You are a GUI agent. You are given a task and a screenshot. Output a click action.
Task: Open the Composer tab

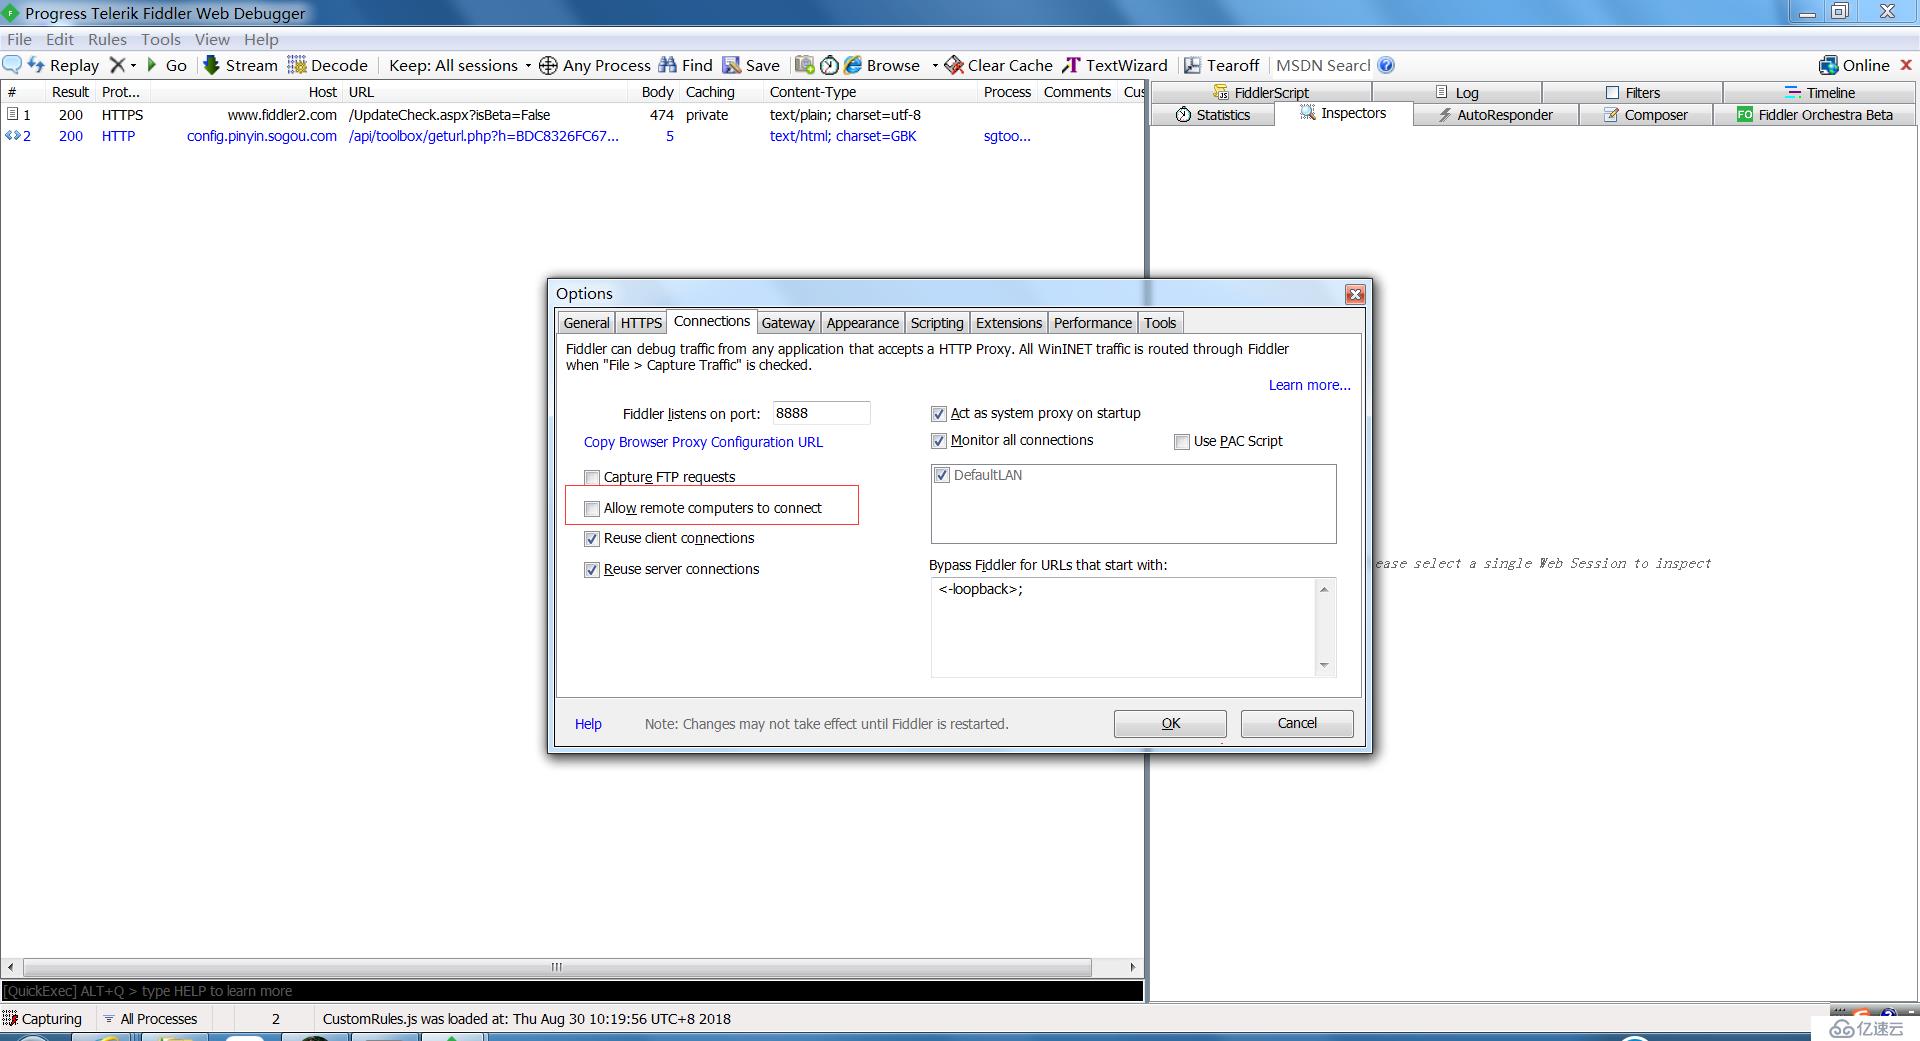tap(1646, 115)
